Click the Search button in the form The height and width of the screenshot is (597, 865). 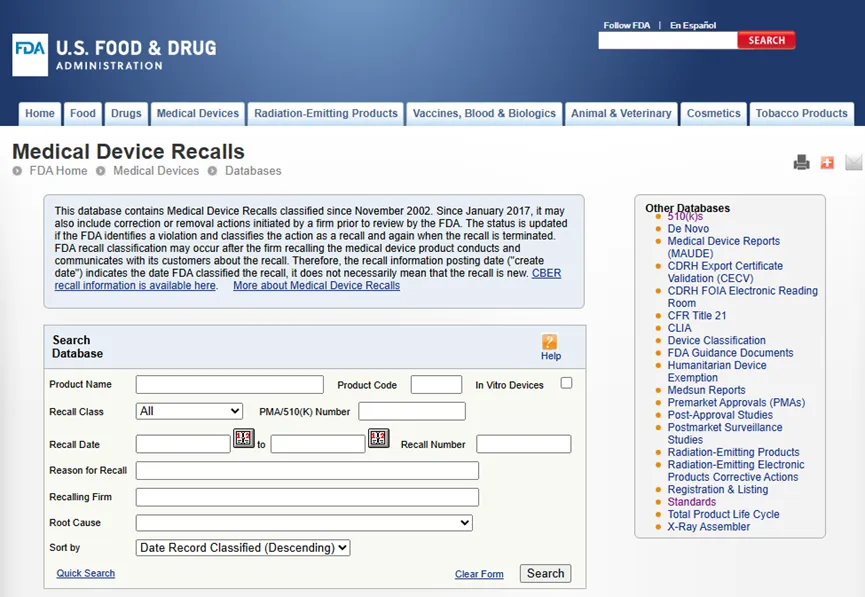tap(546, 573)
